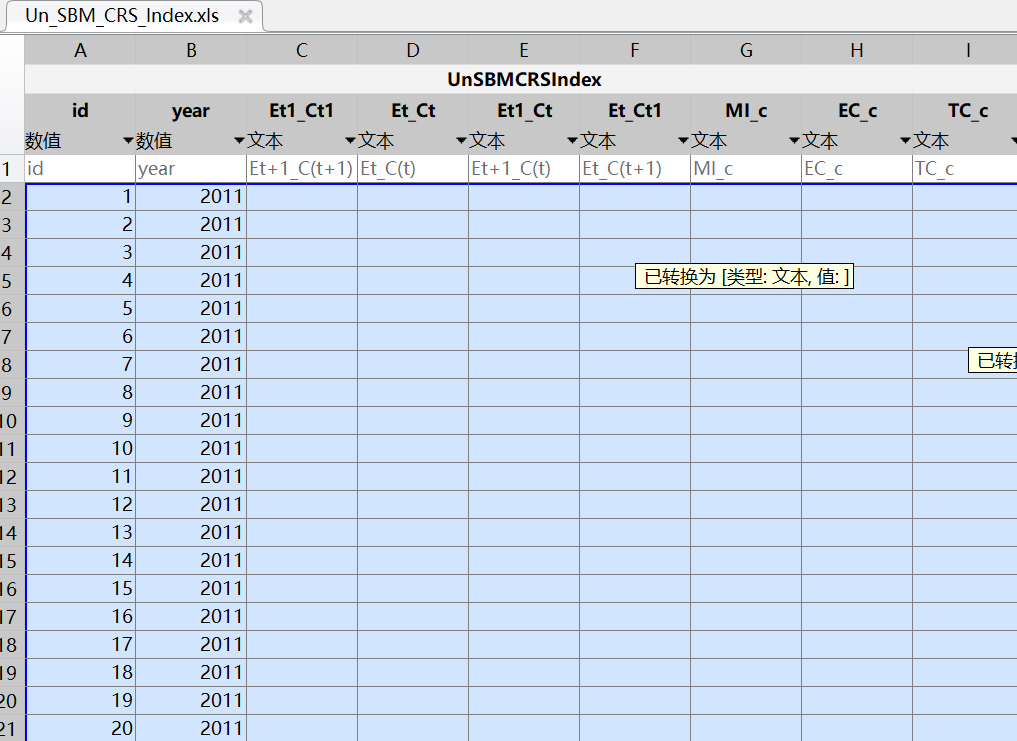Click cell containing Et+1_C(t)

coord(524,169)
